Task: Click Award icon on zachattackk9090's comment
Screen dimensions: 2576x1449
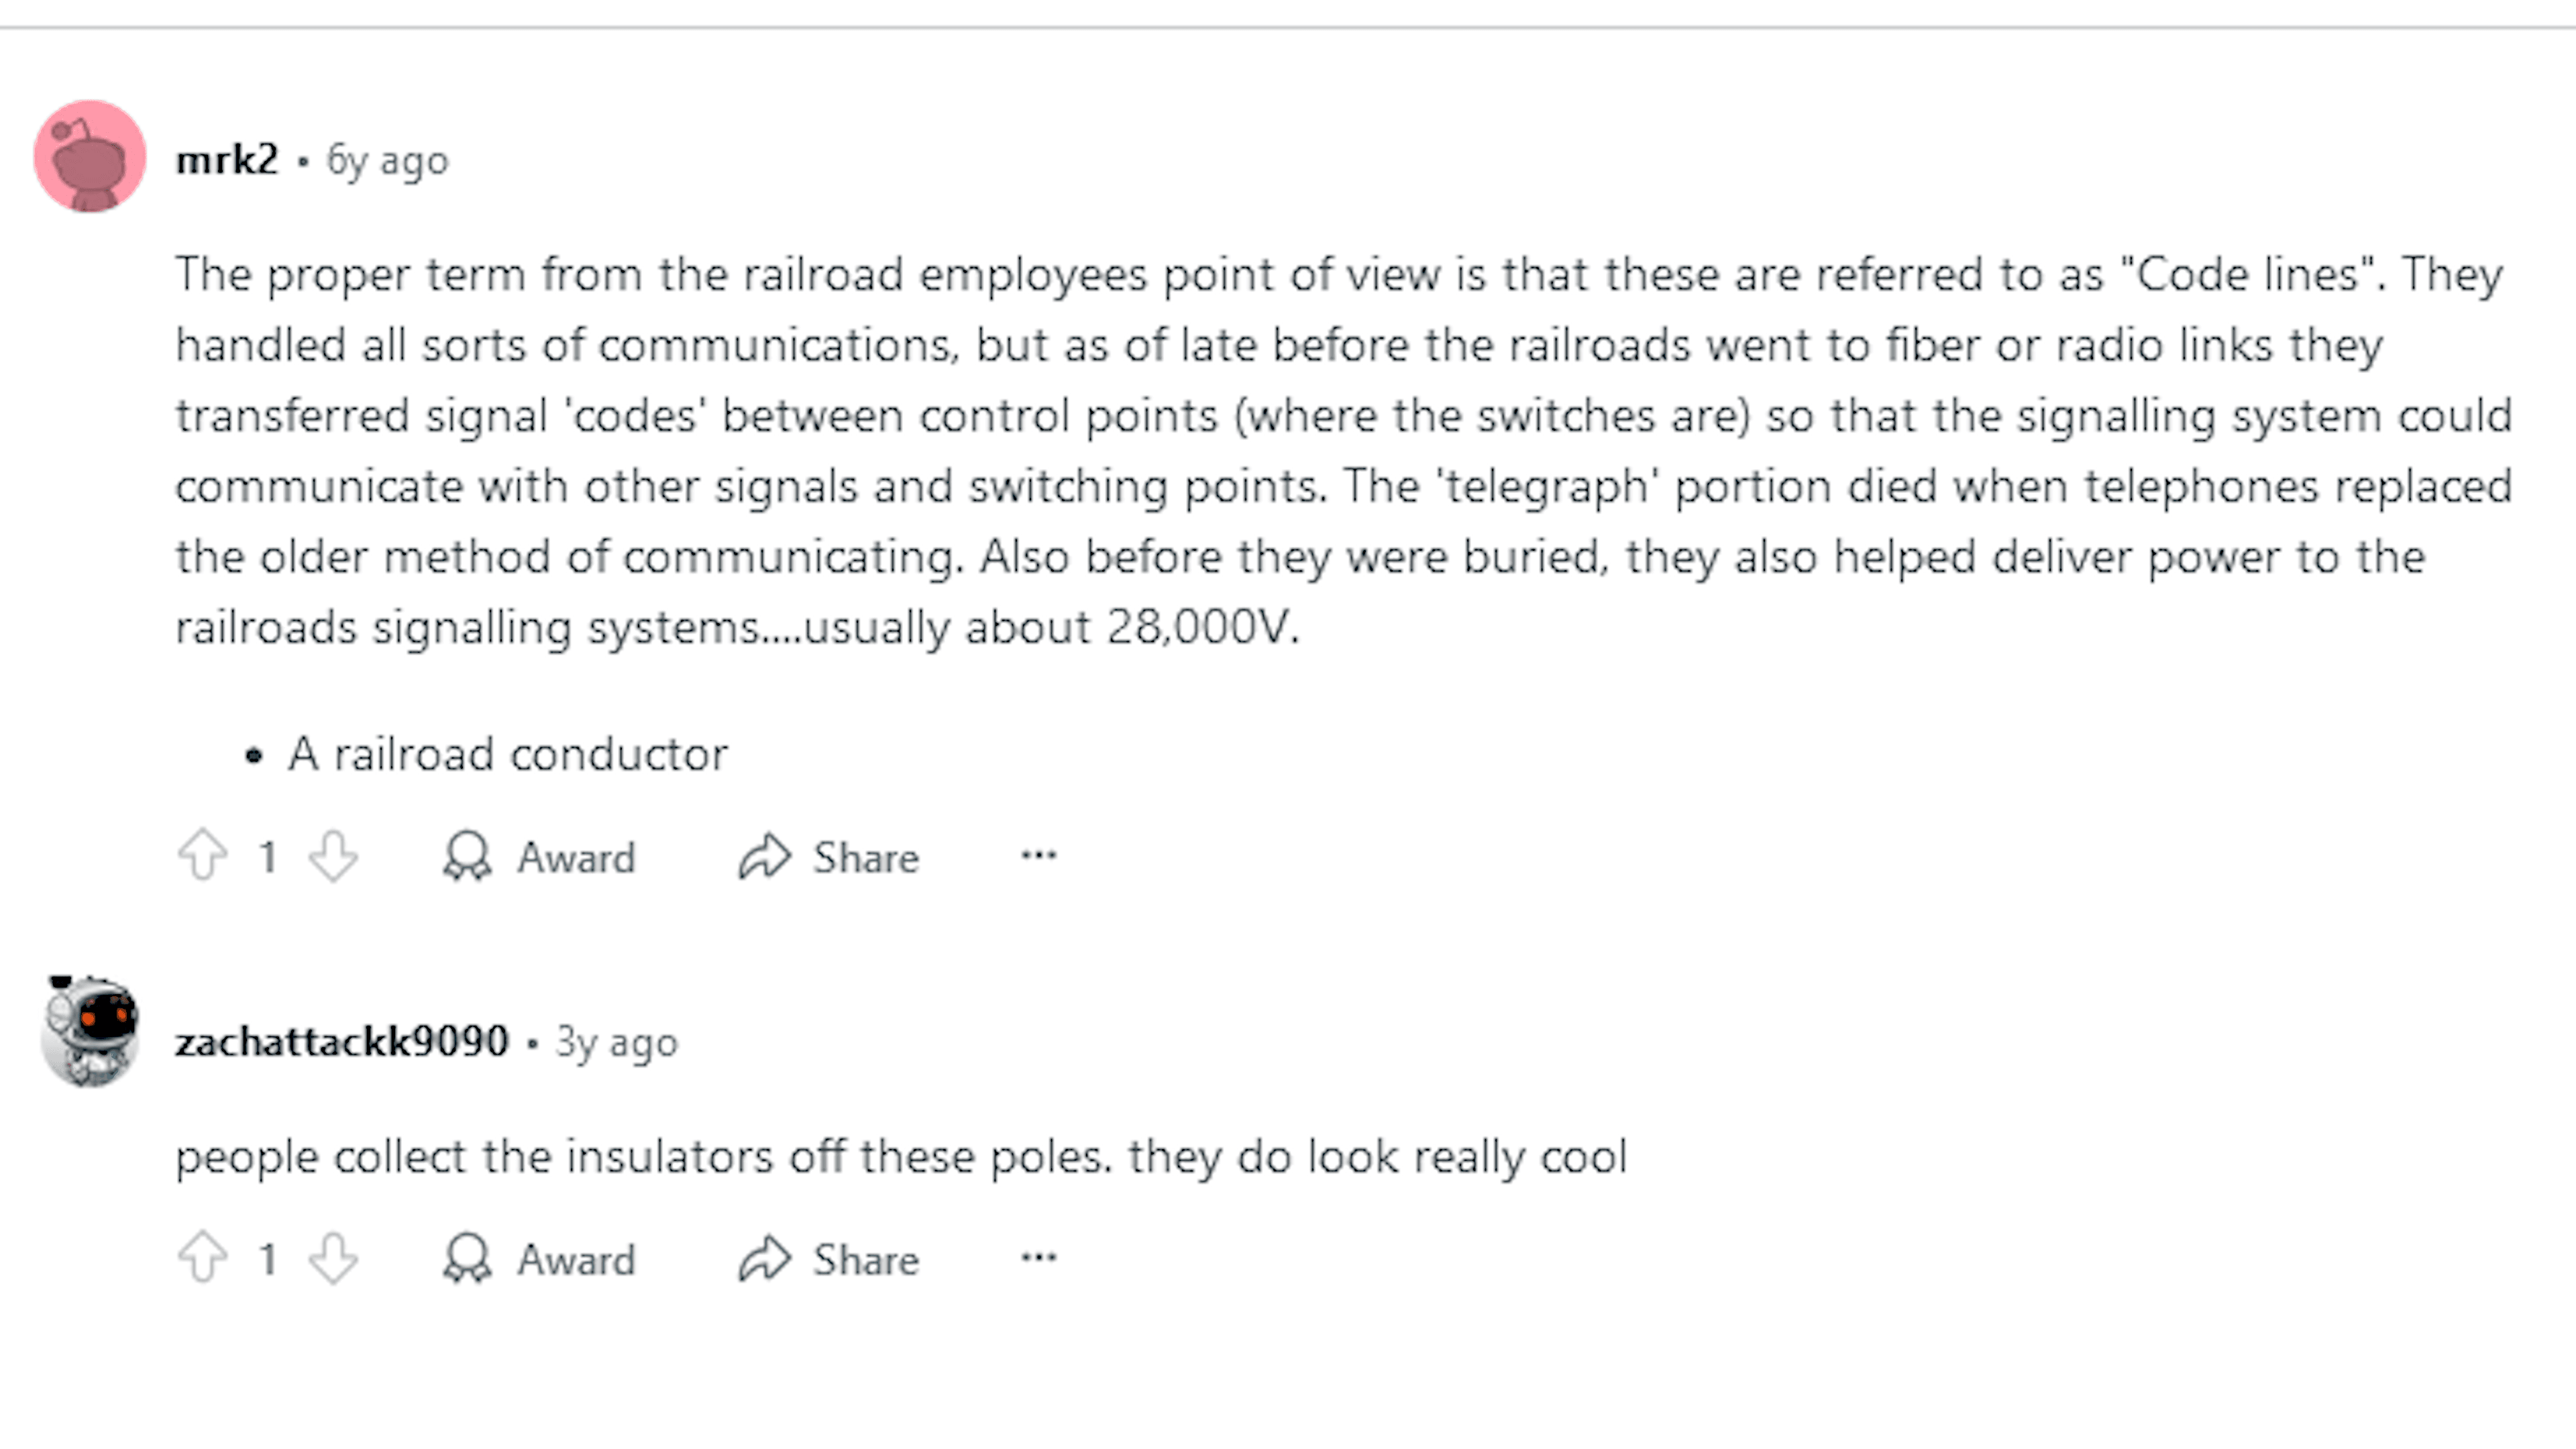Action: [467, 1258]
